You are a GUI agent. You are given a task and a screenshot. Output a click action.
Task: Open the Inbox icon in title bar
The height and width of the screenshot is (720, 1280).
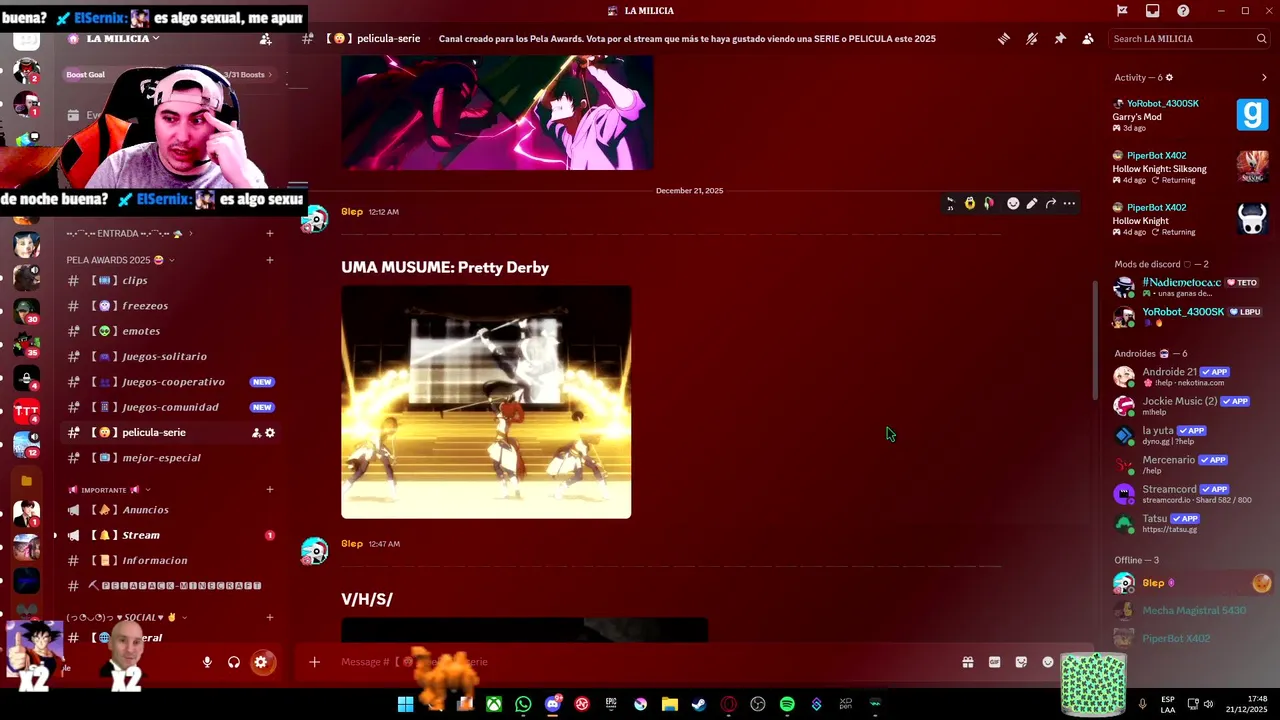[1153, 11]
